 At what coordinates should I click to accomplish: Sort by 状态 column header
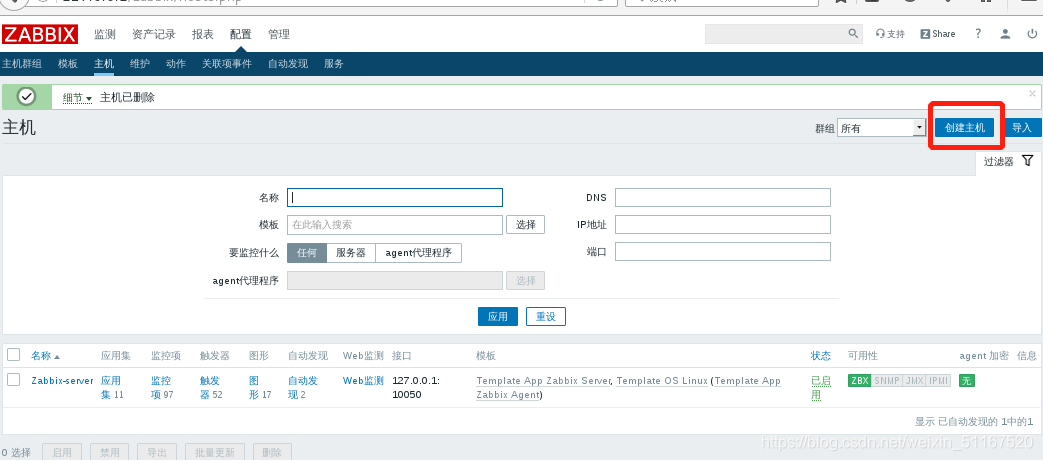[821, 356]
